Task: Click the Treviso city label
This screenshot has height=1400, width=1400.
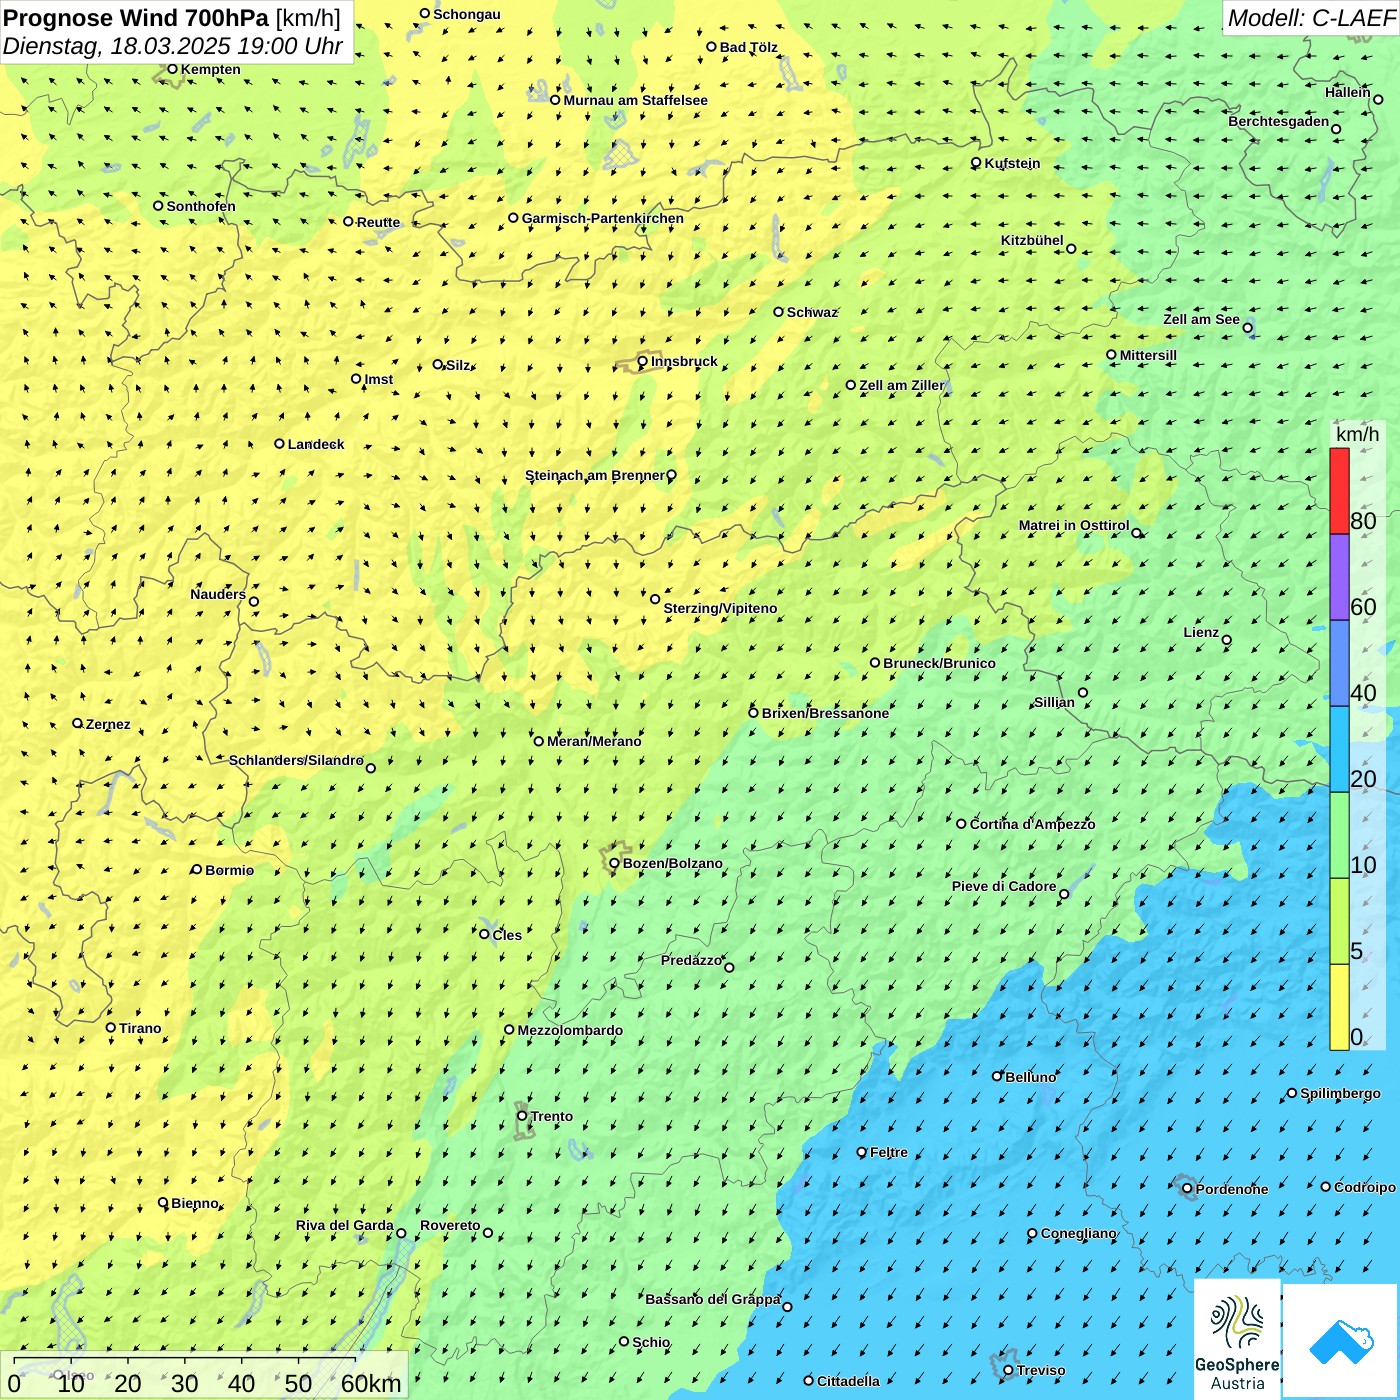Action: click(1041, 1370)
